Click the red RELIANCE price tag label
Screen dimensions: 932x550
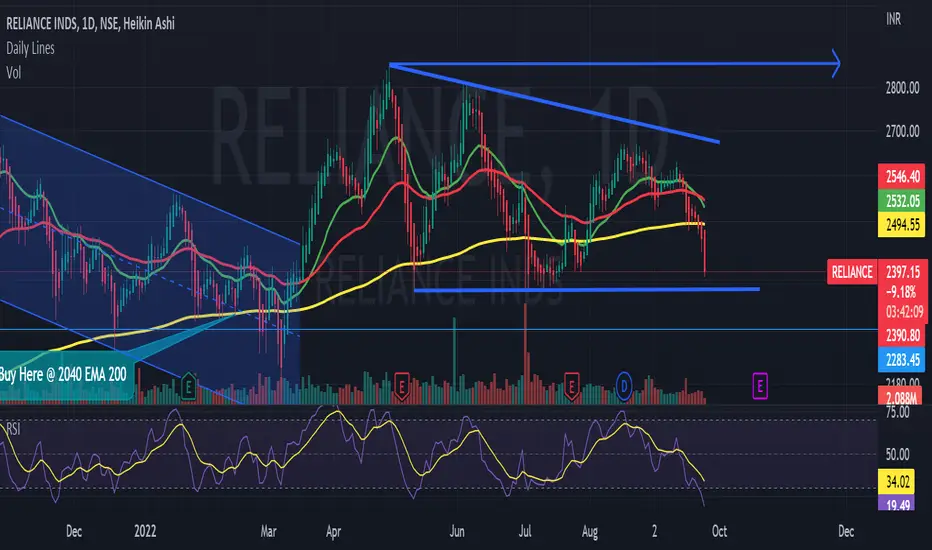pyautogui.click(x=852, y=272)
